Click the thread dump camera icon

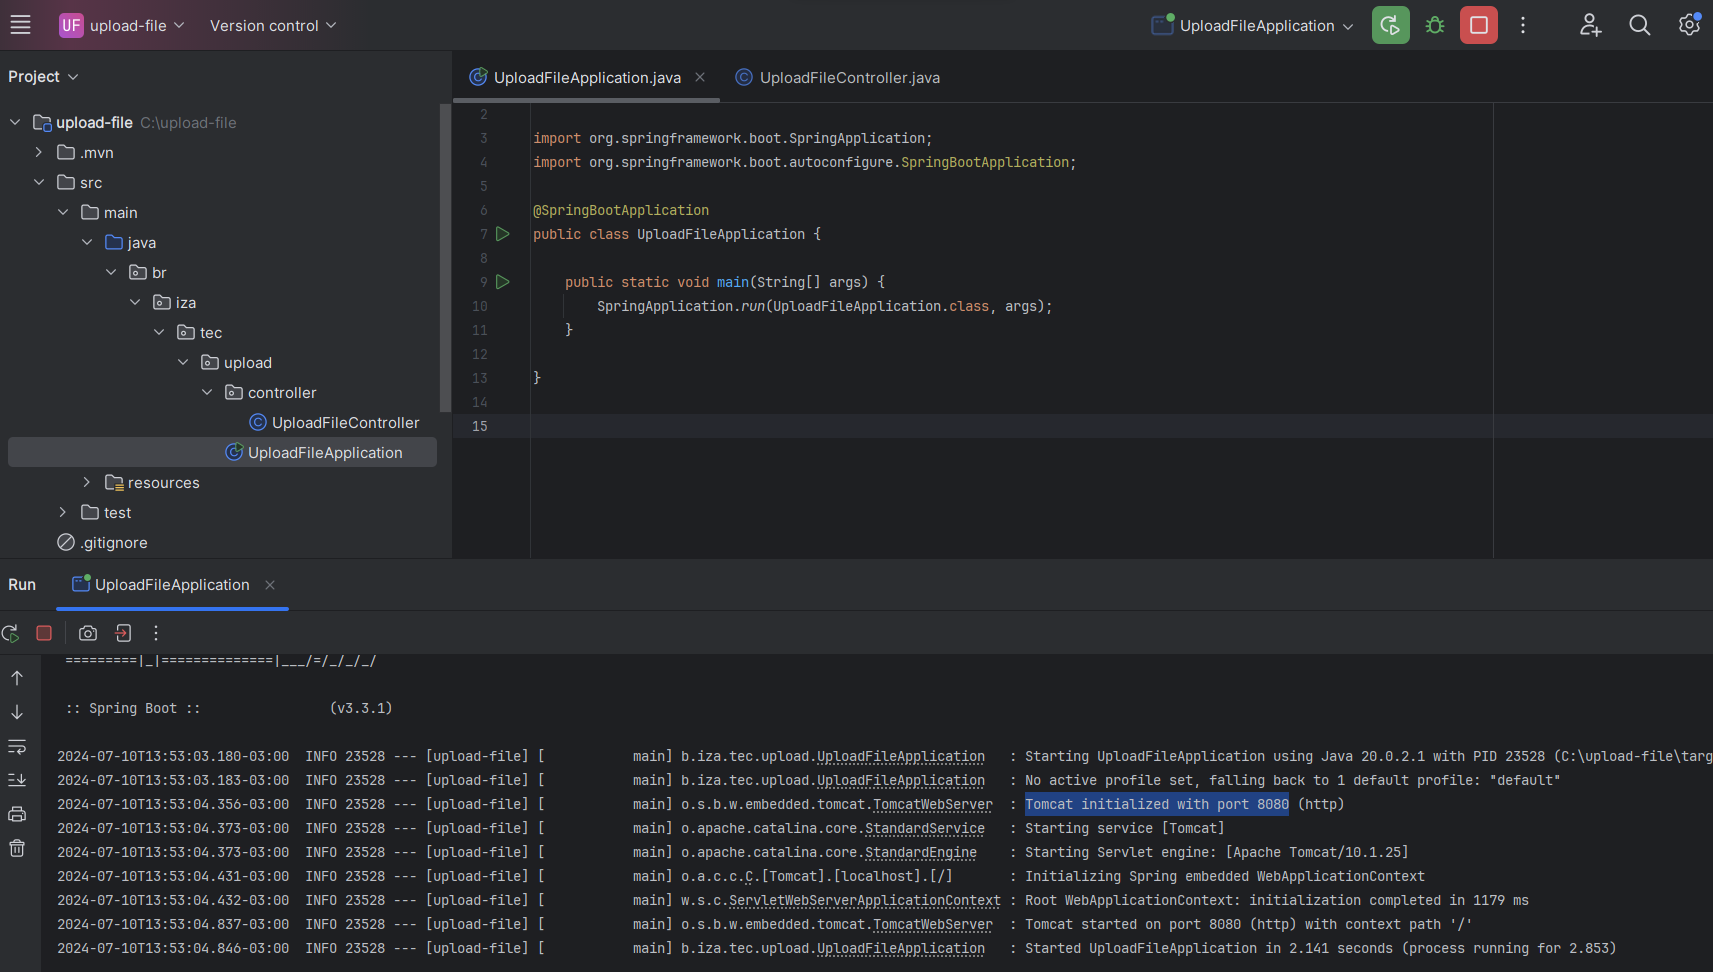(88, 633)
